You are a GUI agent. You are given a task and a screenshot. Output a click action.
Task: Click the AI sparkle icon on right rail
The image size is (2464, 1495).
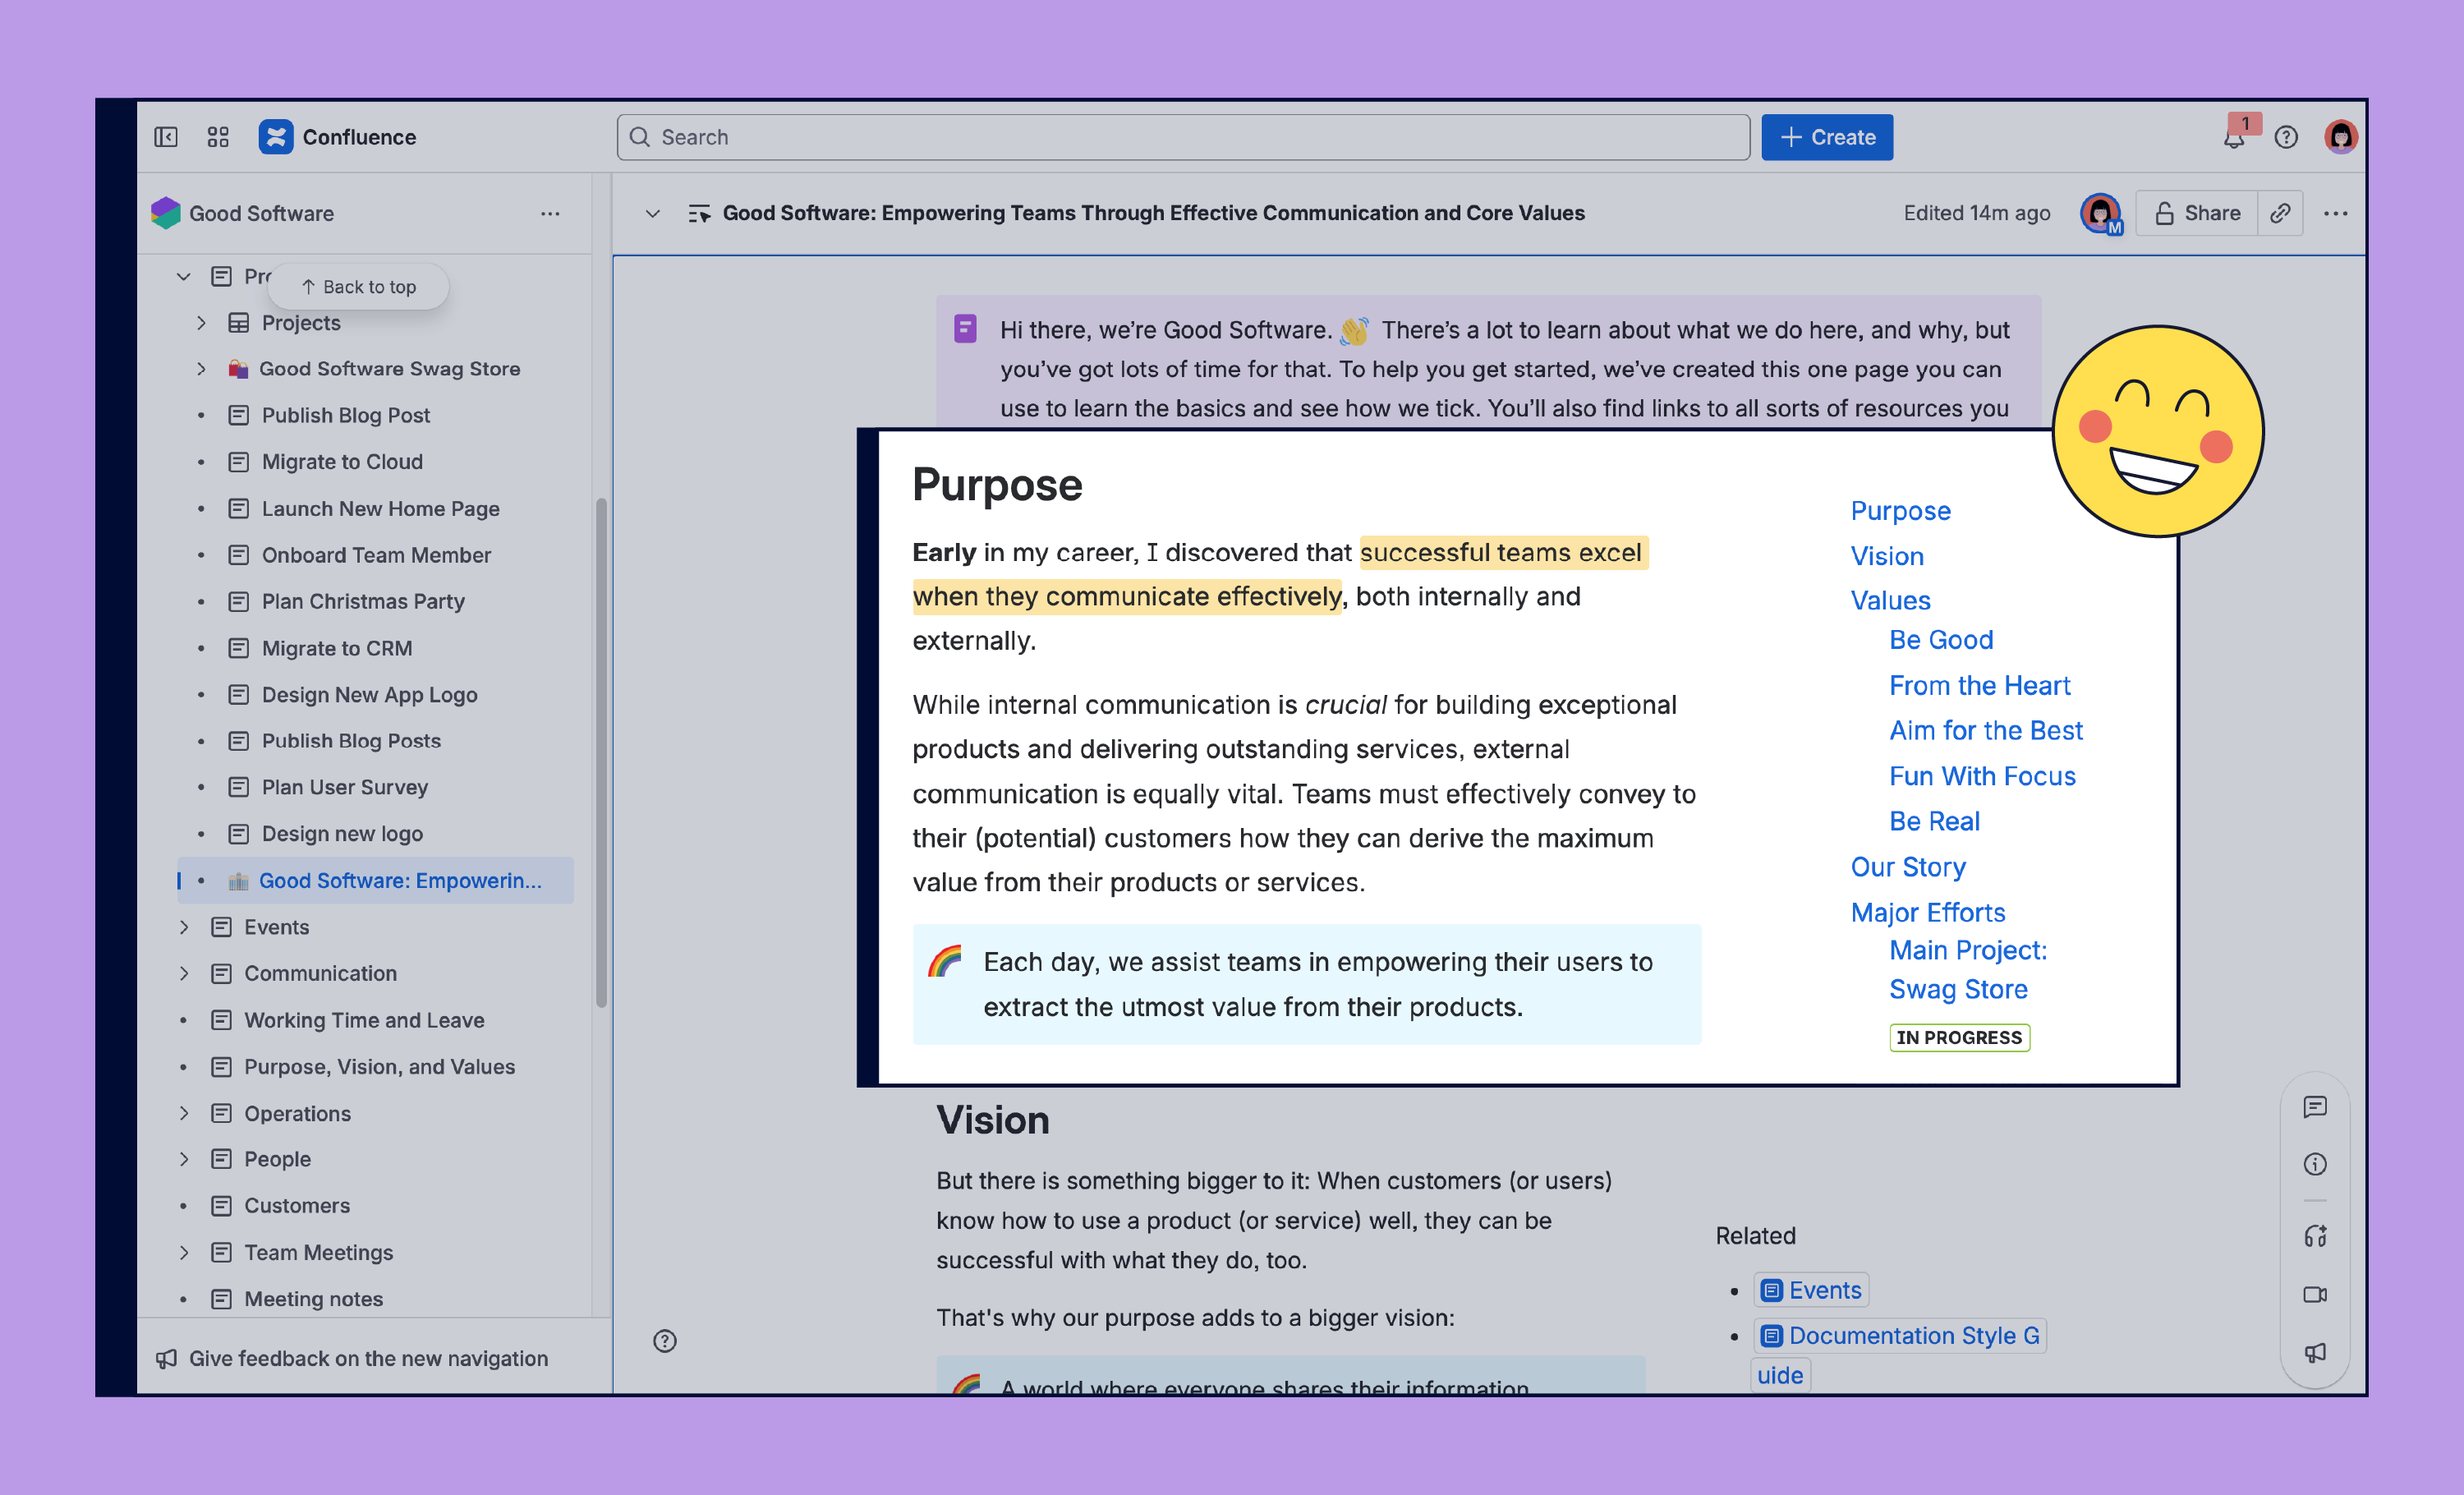[2314, 1236]
